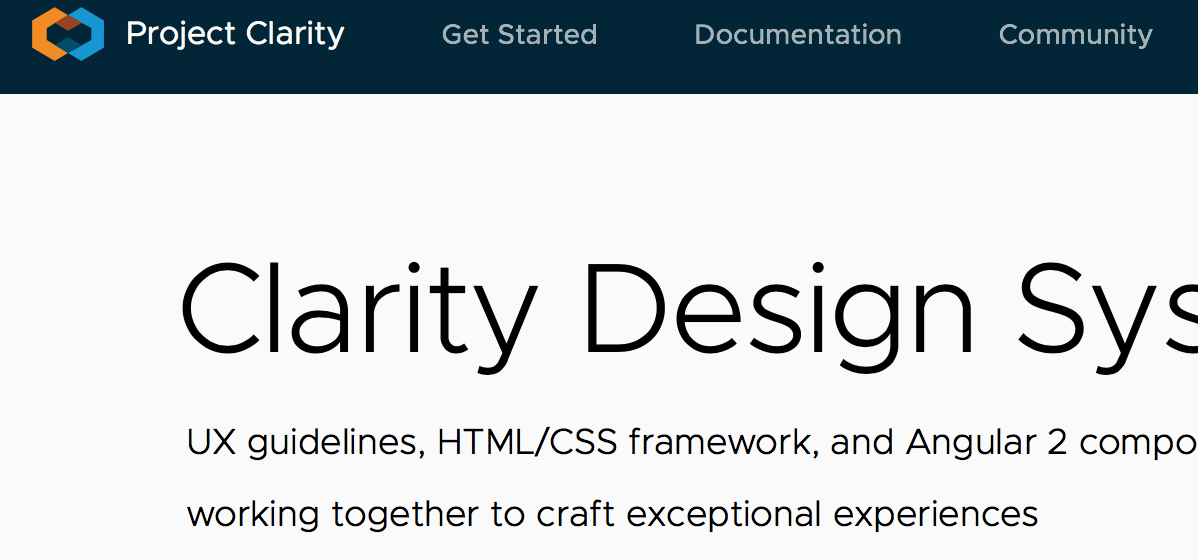1198x560 pixels.
Task: Click header space between Documentation and Community
Action: (x=950, y=35)
